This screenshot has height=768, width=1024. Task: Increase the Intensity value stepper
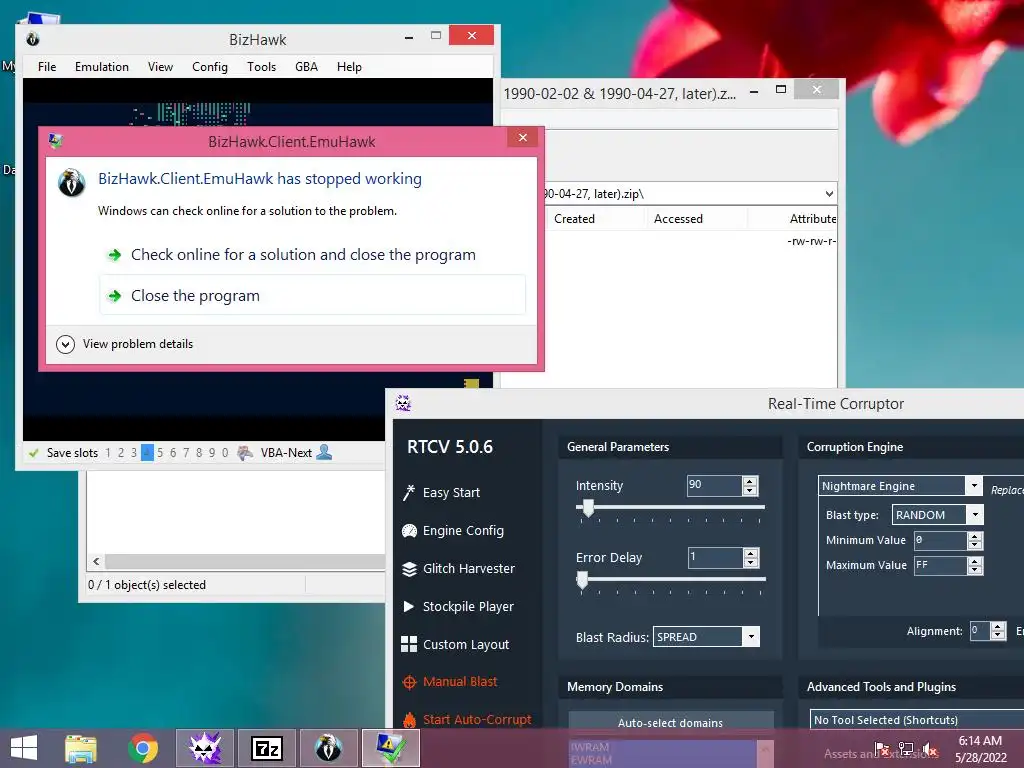click(x=750, y=481)
